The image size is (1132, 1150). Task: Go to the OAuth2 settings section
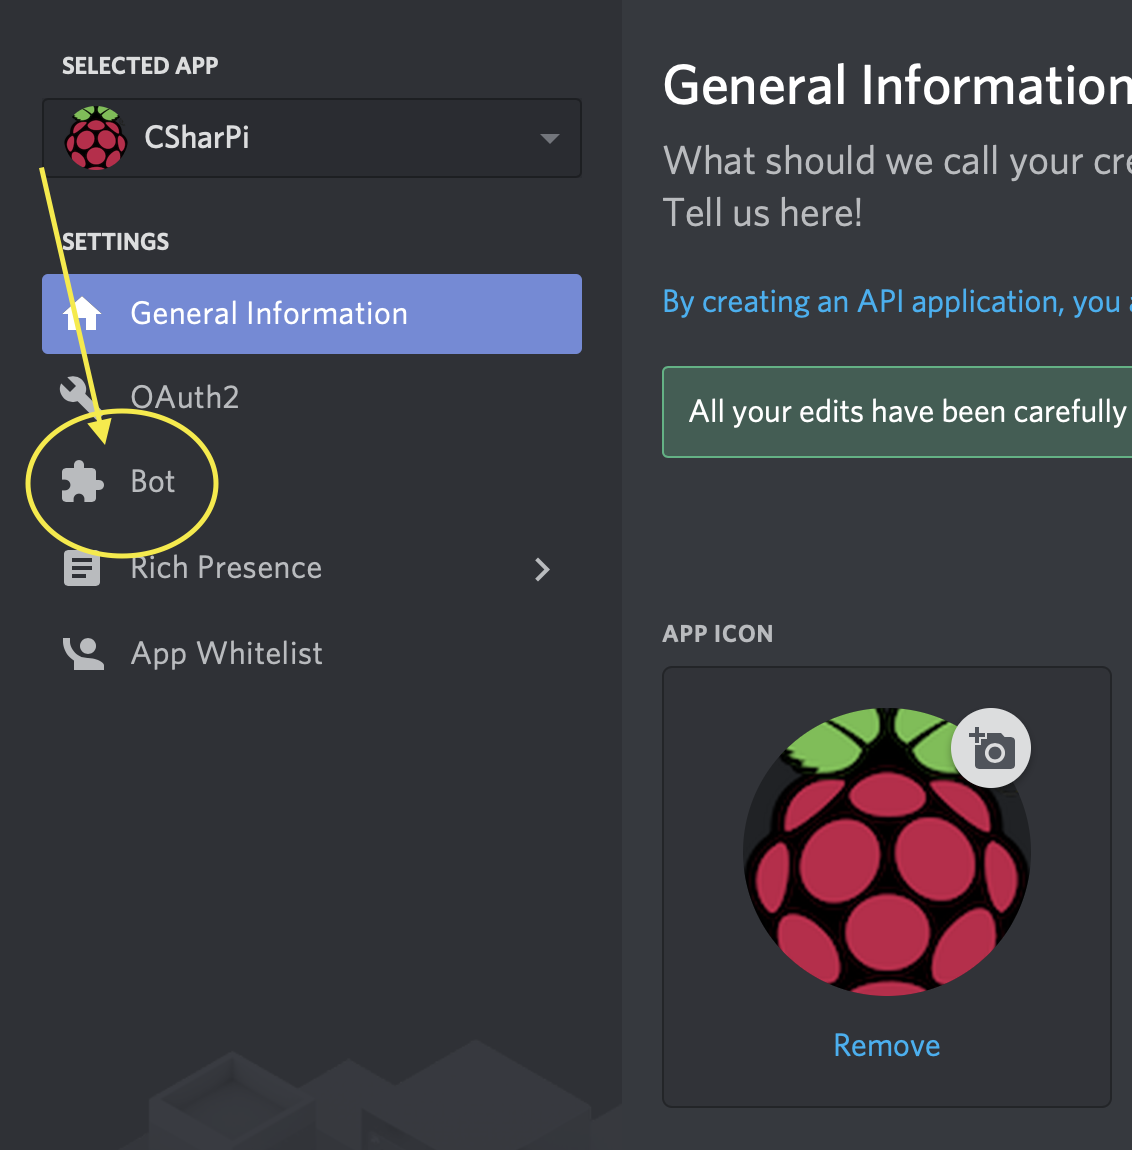click(x=185, y=397)
